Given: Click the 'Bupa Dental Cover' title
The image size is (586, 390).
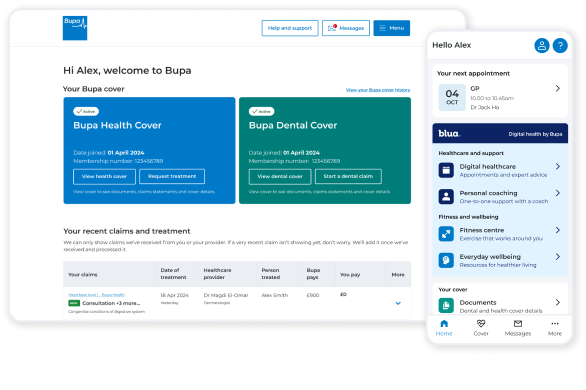Looking at the screenshot, I should 293,125.
